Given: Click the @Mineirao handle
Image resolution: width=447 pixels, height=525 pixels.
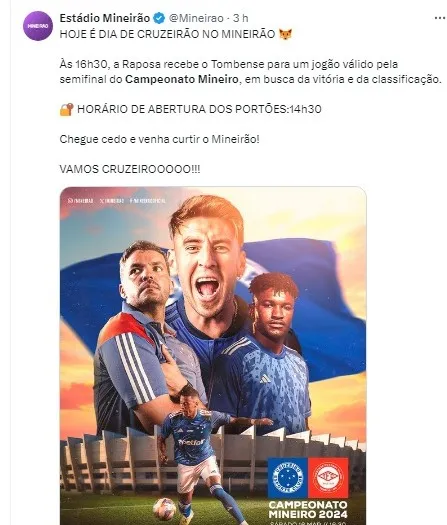Looking at the screenshot, I should (196, 18).
